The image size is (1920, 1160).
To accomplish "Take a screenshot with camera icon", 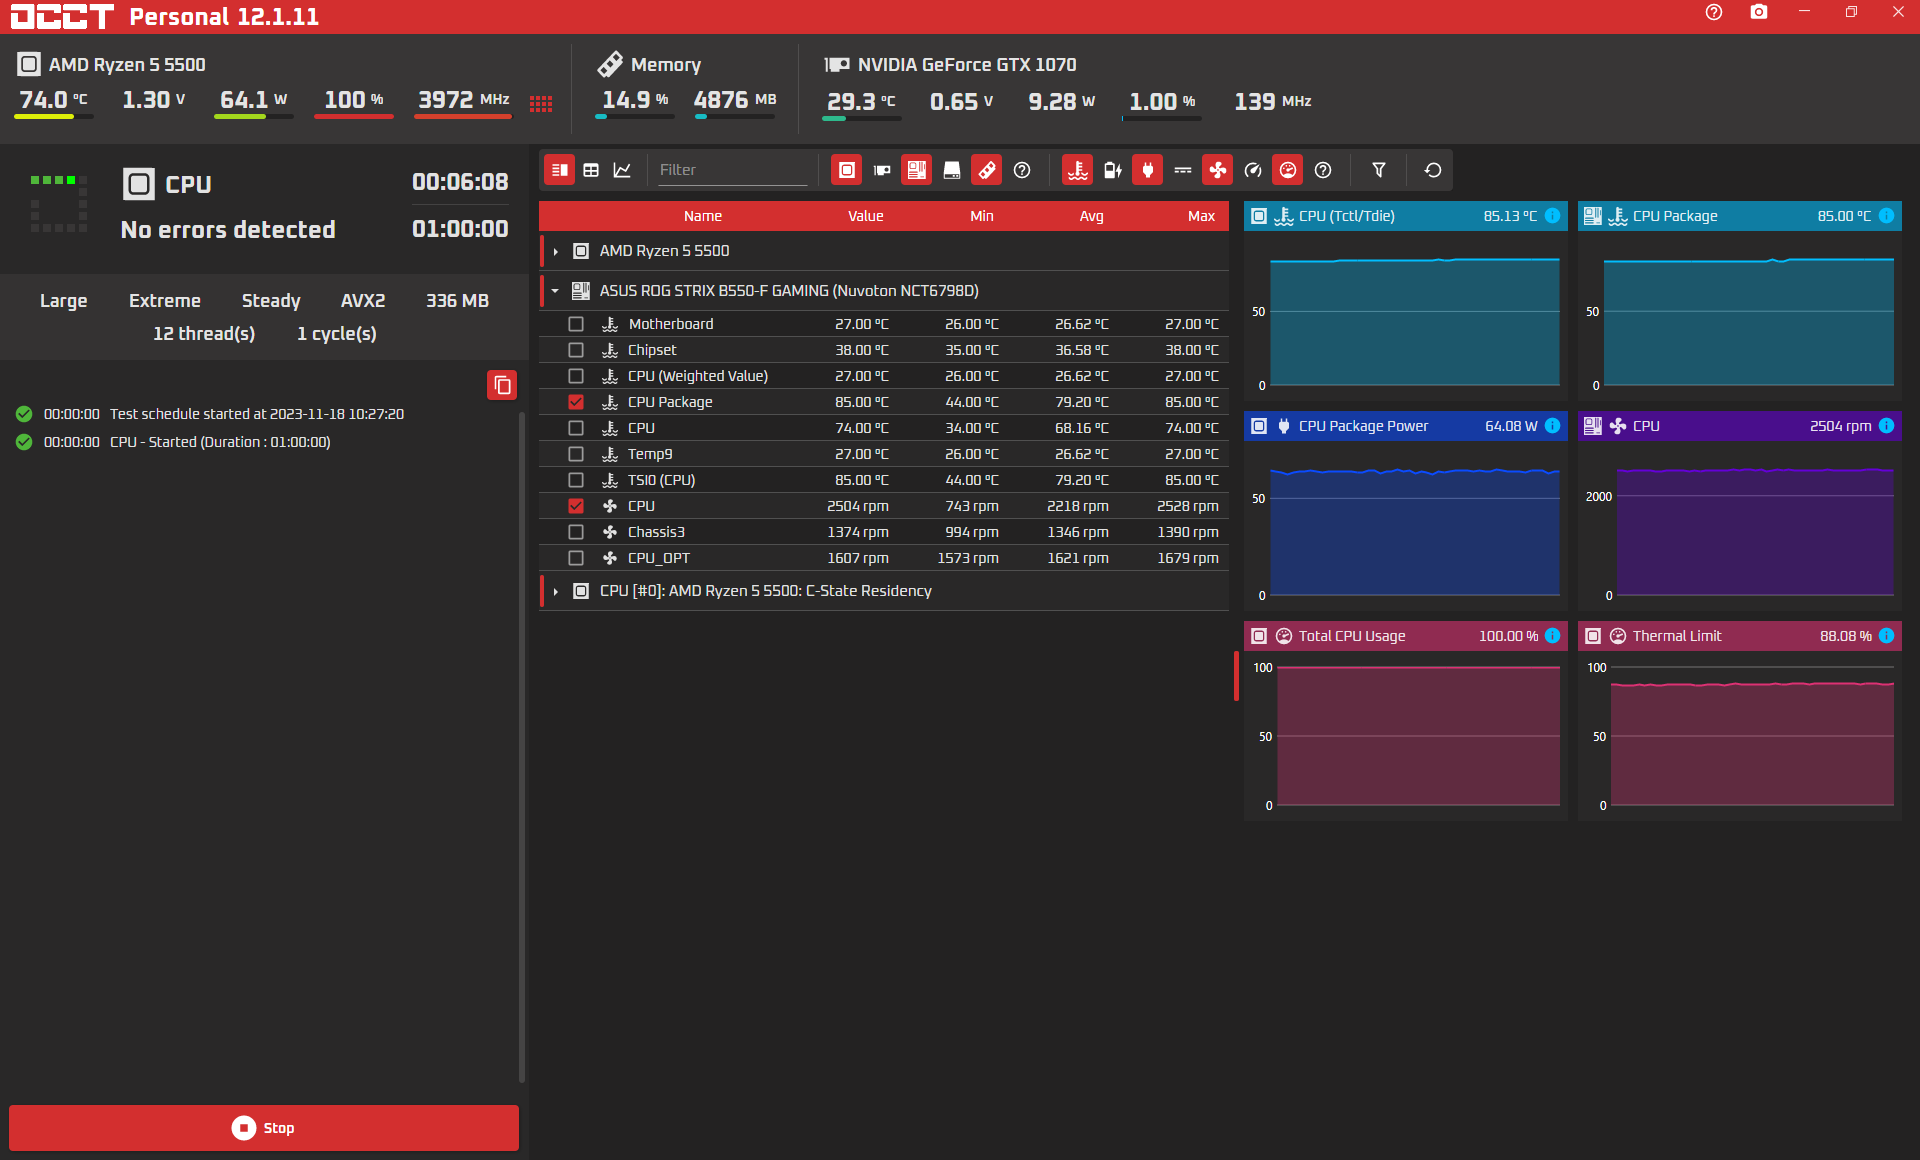I will point(1758,13).
